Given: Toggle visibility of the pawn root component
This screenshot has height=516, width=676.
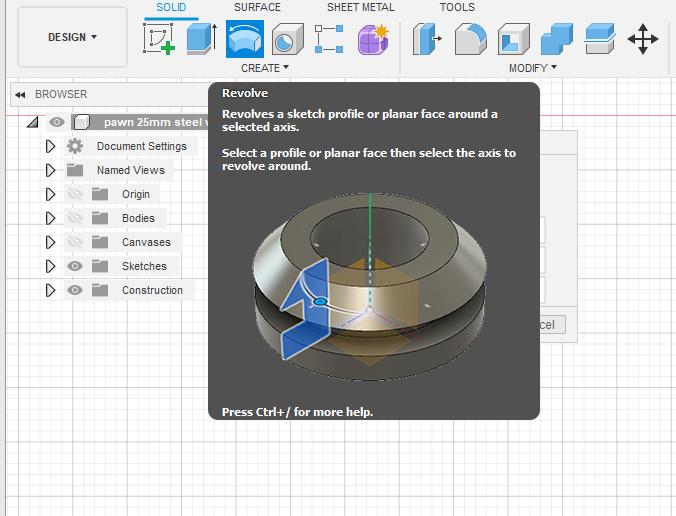Looking at the screenshot, I should pos(56,122).
